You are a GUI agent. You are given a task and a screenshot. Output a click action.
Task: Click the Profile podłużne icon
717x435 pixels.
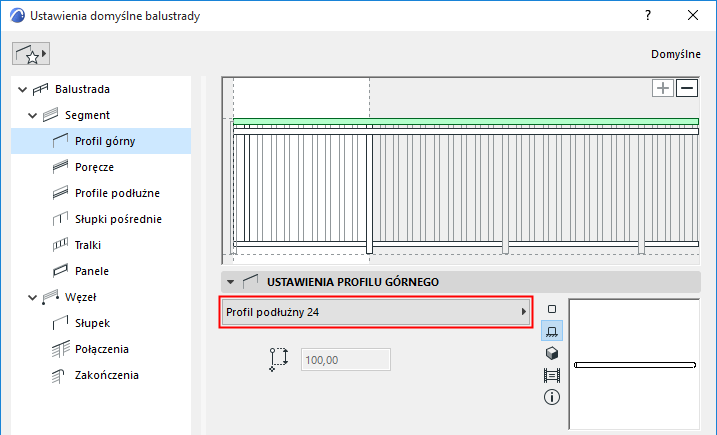(x=60, y=193)
